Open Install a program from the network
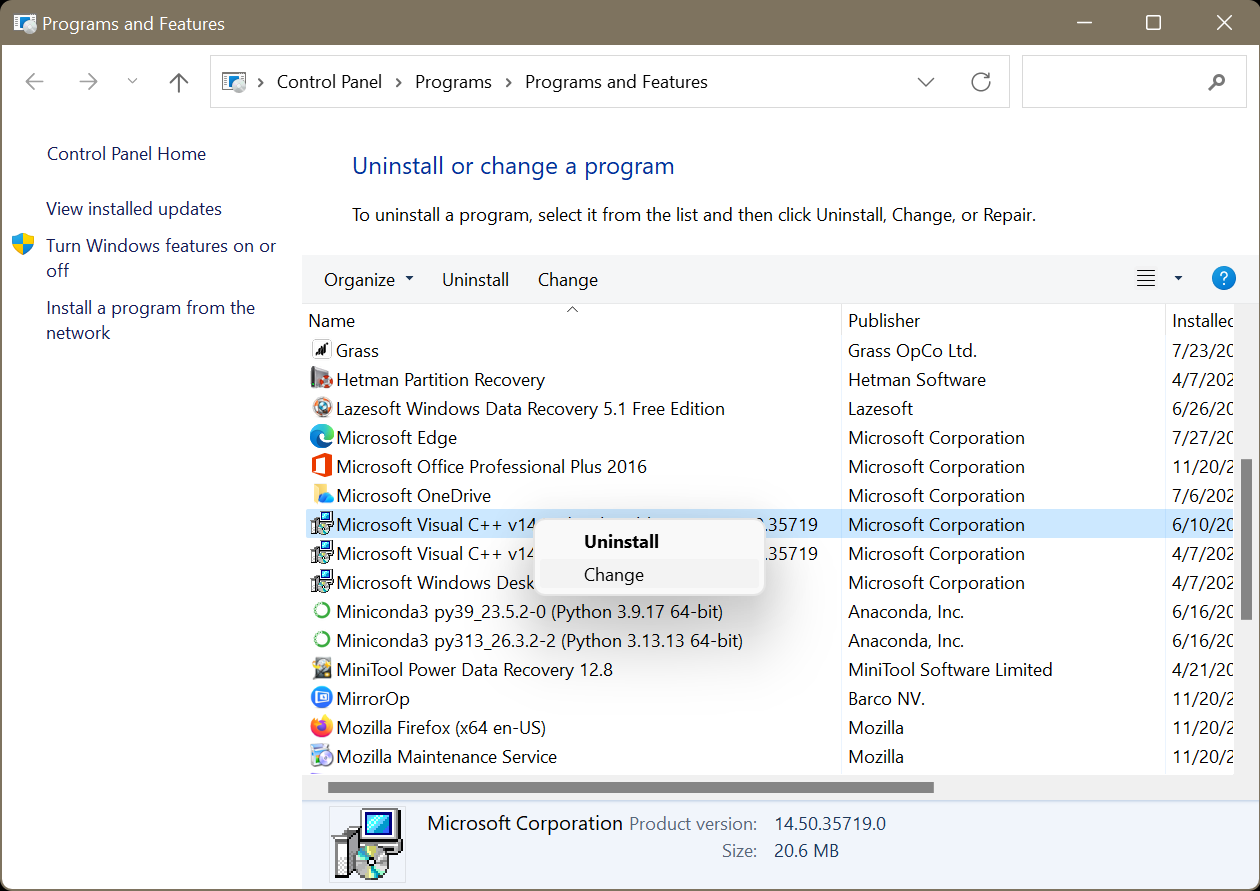Image resolution: width=1260 pixels, height=891 pixels. tap(151, 320)
